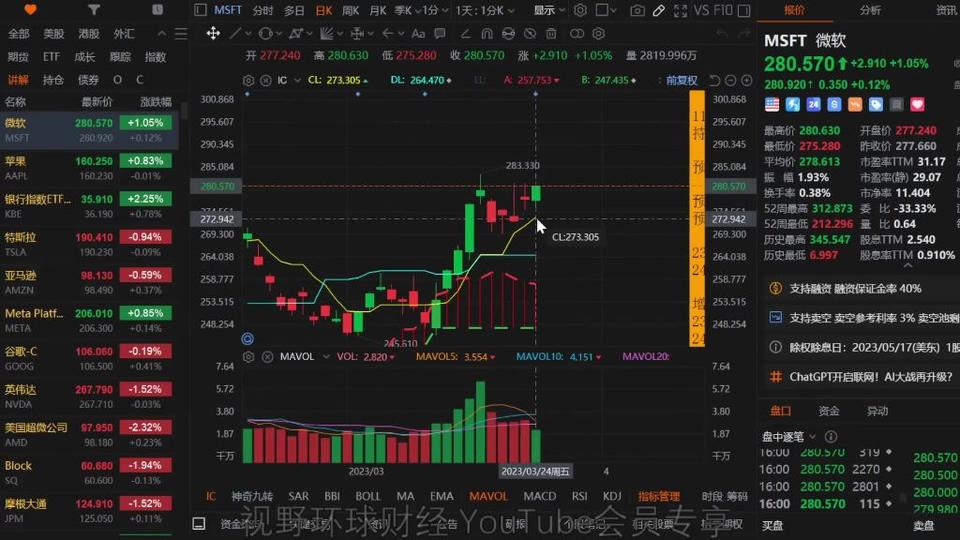
Task: Click the hide drawings eye-slash icon
Action: (530, 34)
